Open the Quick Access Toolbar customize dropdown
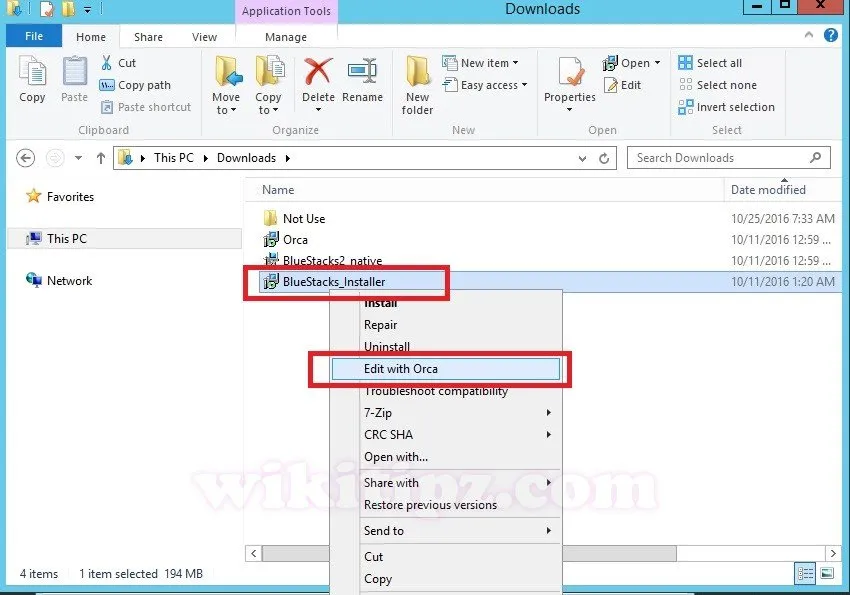The height and width of the screenshot is (595, 850). pyautogui.click(x=88, y=10)
